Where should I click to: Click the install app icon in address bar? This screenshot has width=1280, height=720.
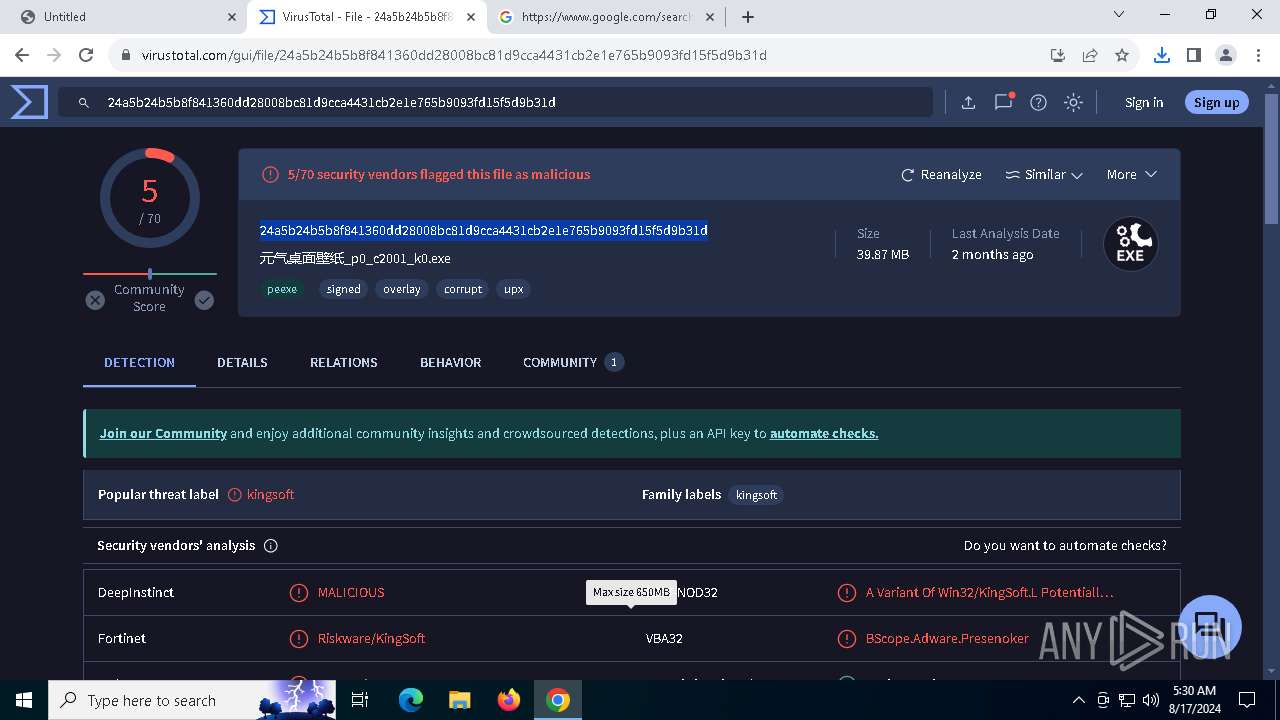pyautogui.click(x=1057, y=55)
